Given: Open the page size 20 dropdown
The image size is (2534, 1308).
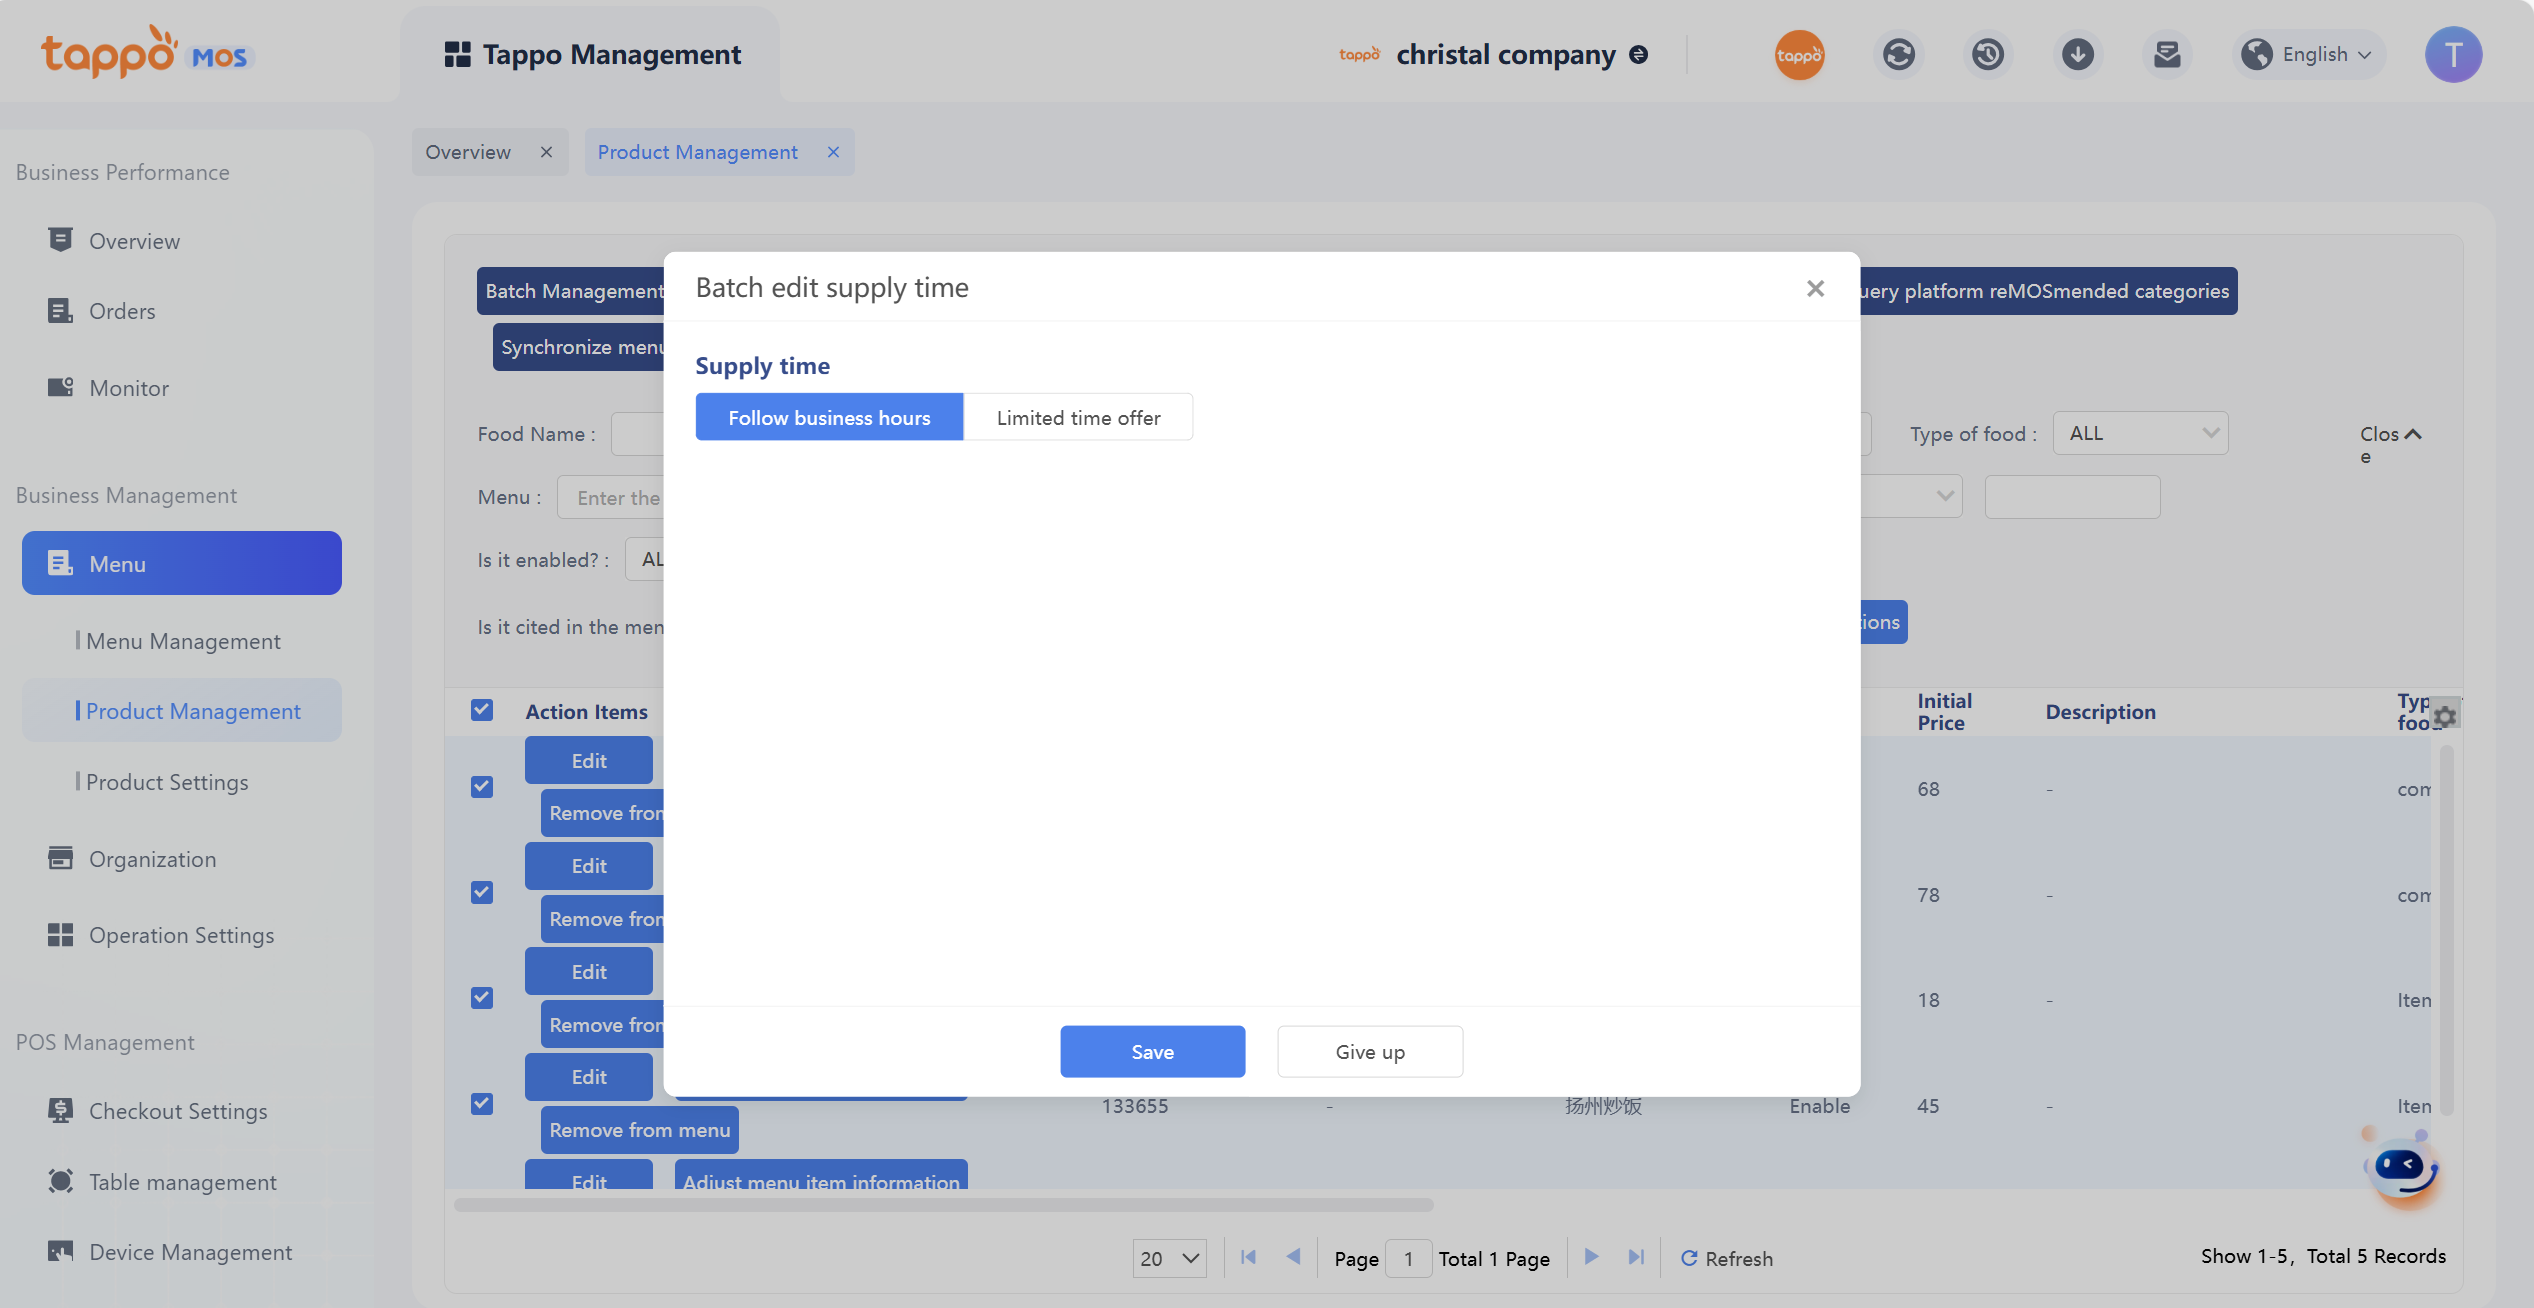Looking at the screenshot, I should click(x=1168, y=1258).
